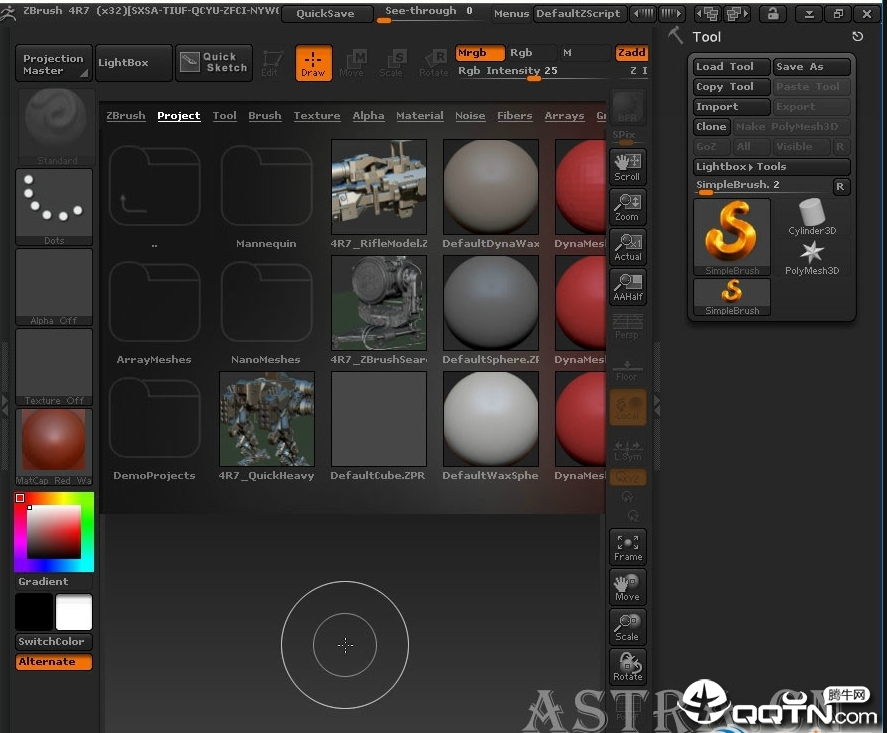This screenshot has width=887, height=733.
Task: Toggle the Zadd mode
Action: [631, 53]
